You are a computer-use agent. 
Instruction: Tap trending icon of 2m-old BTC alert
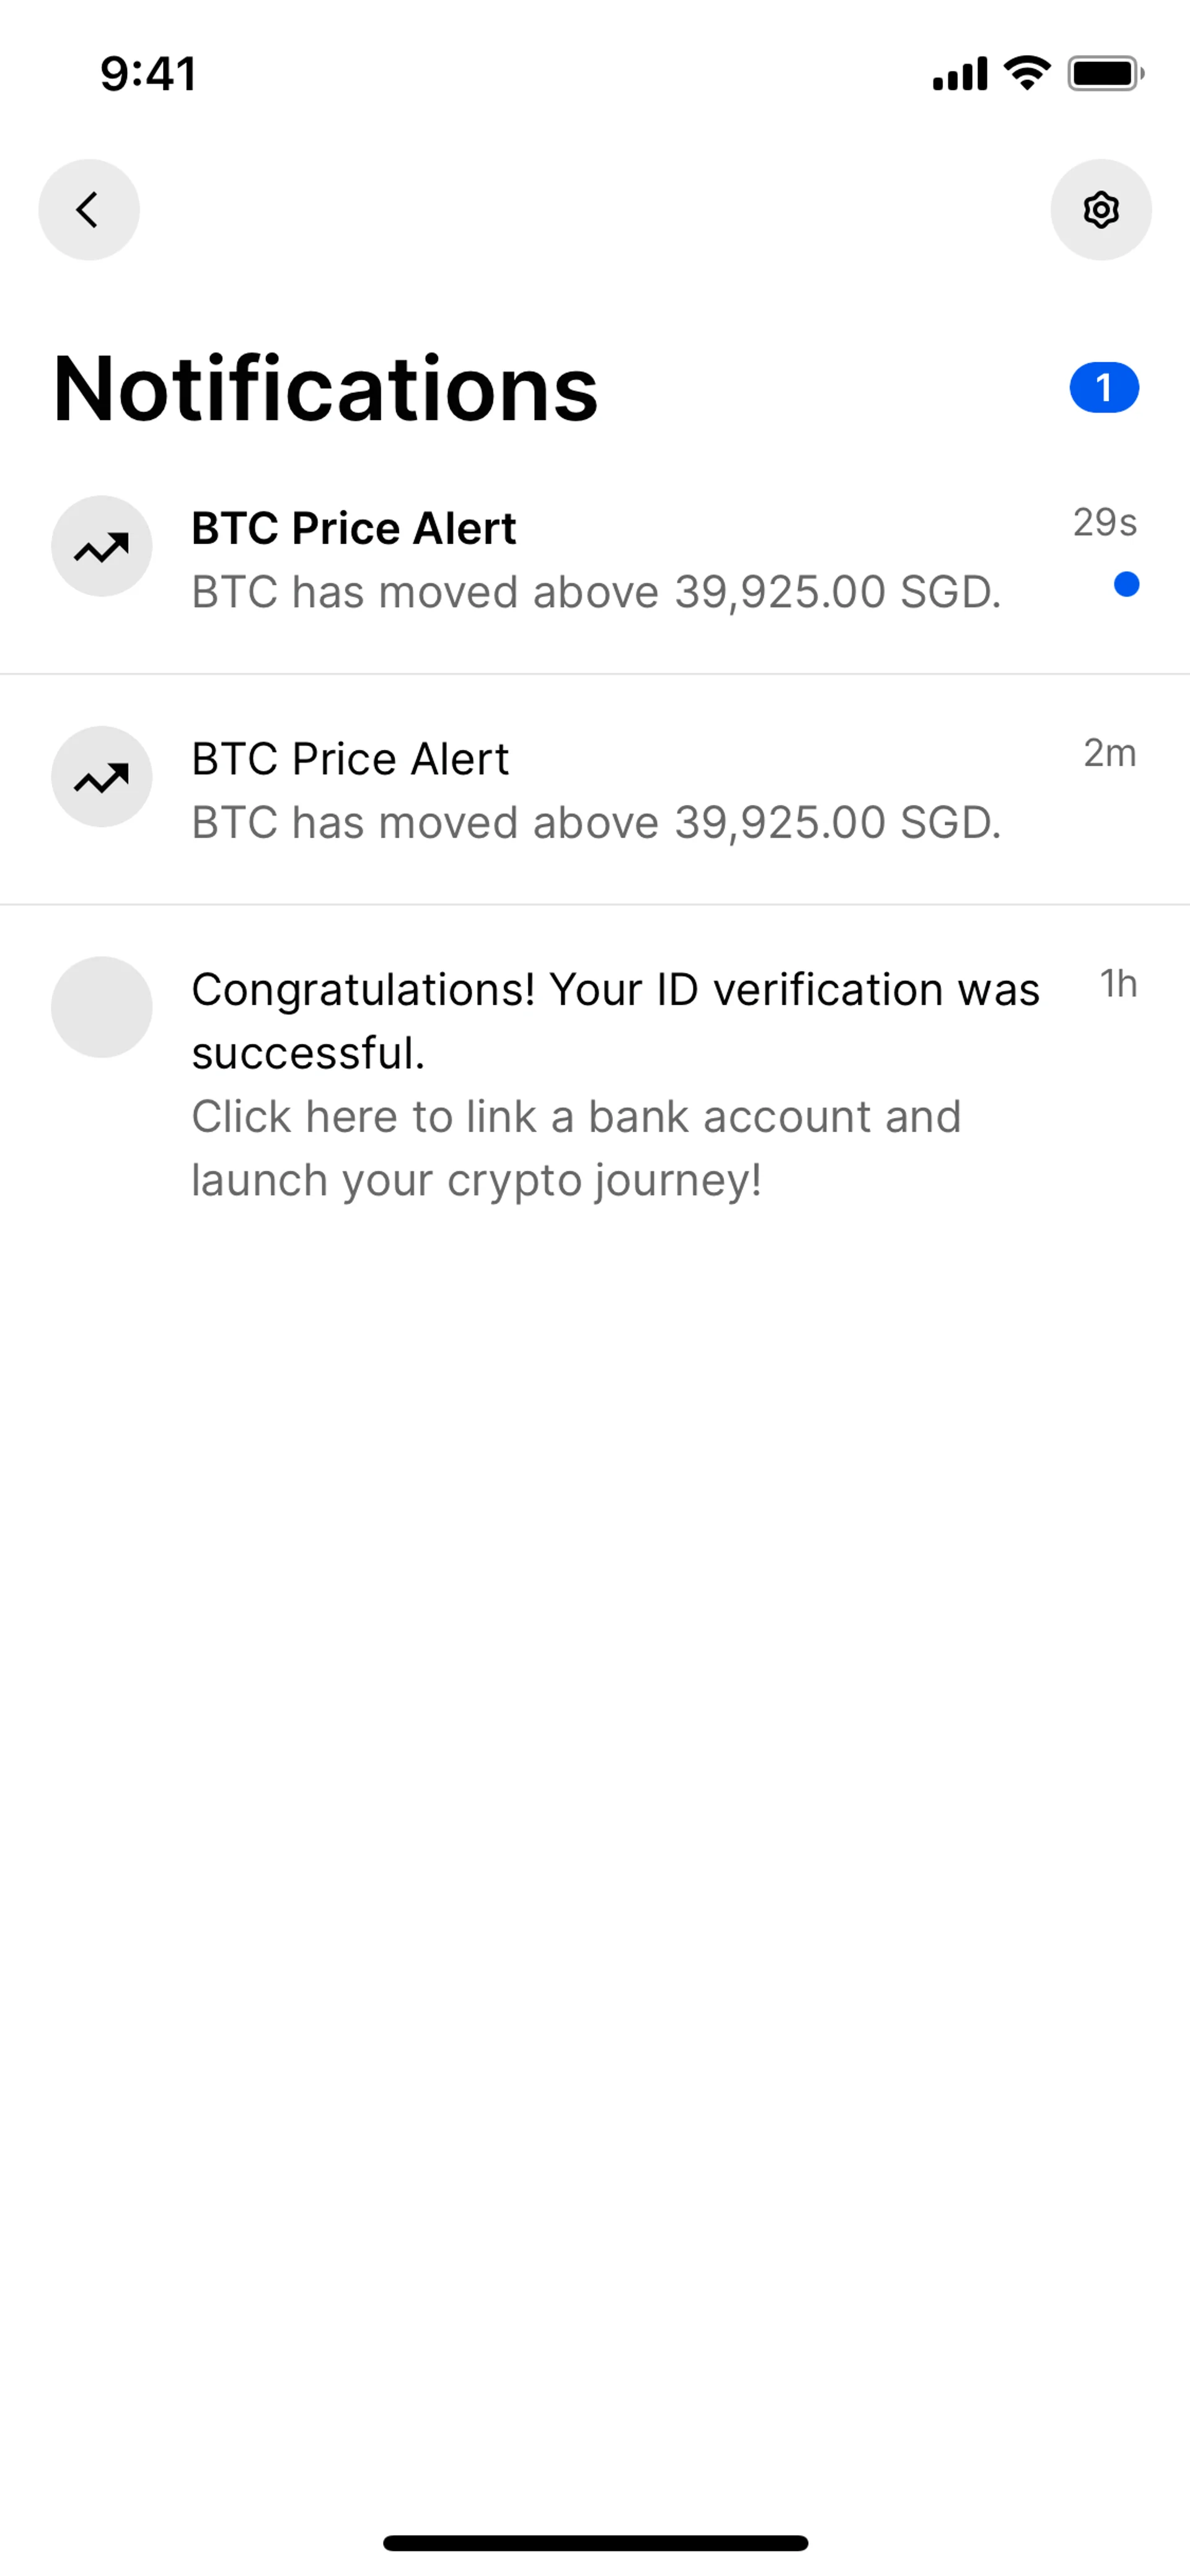click(102, 777)
